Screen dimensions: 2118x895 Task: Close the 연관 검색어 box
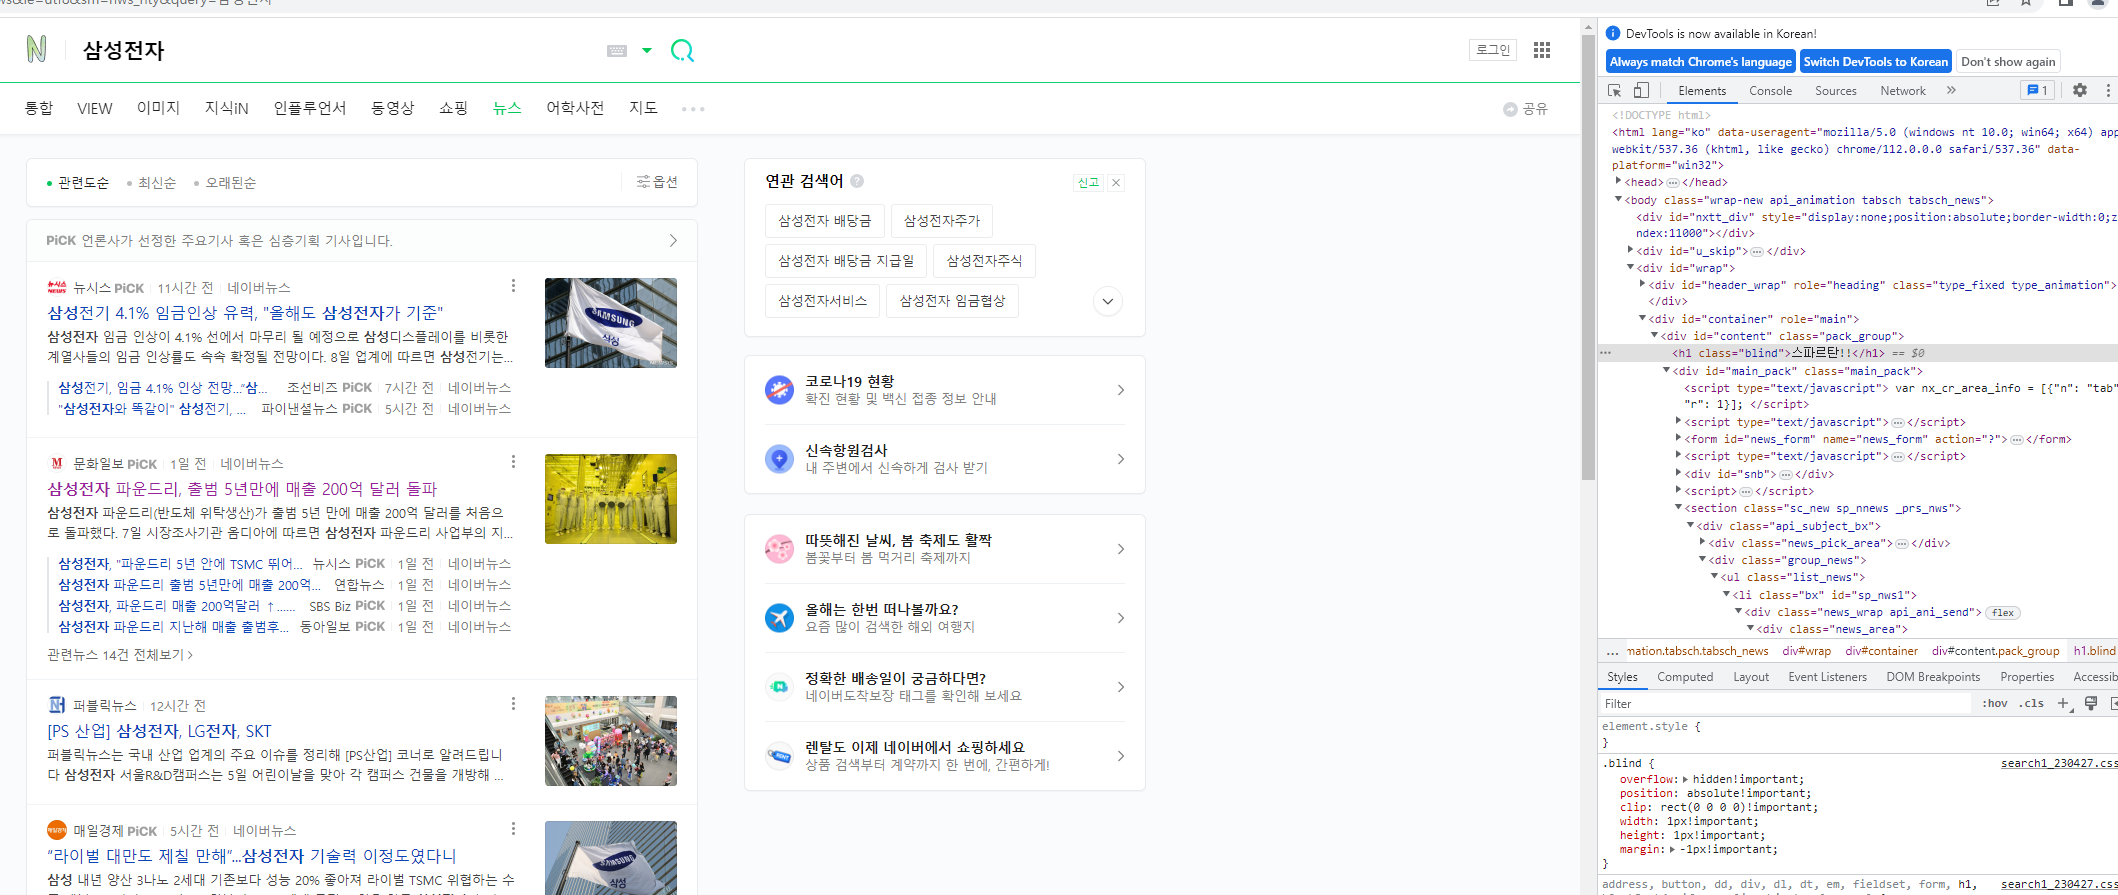[1116, 182]
